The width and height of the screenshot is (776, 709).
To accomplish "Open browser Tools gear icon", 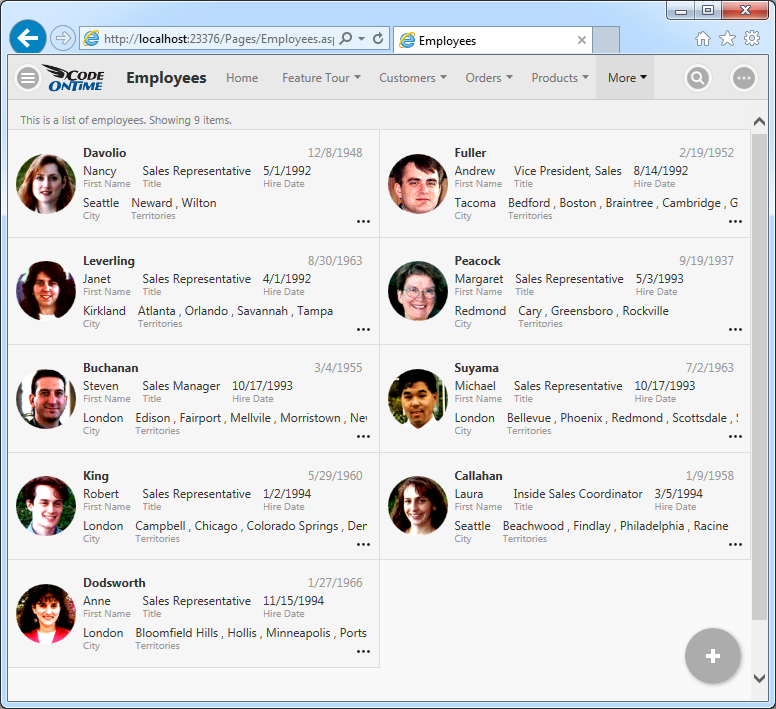I will [x=752, y=38].
